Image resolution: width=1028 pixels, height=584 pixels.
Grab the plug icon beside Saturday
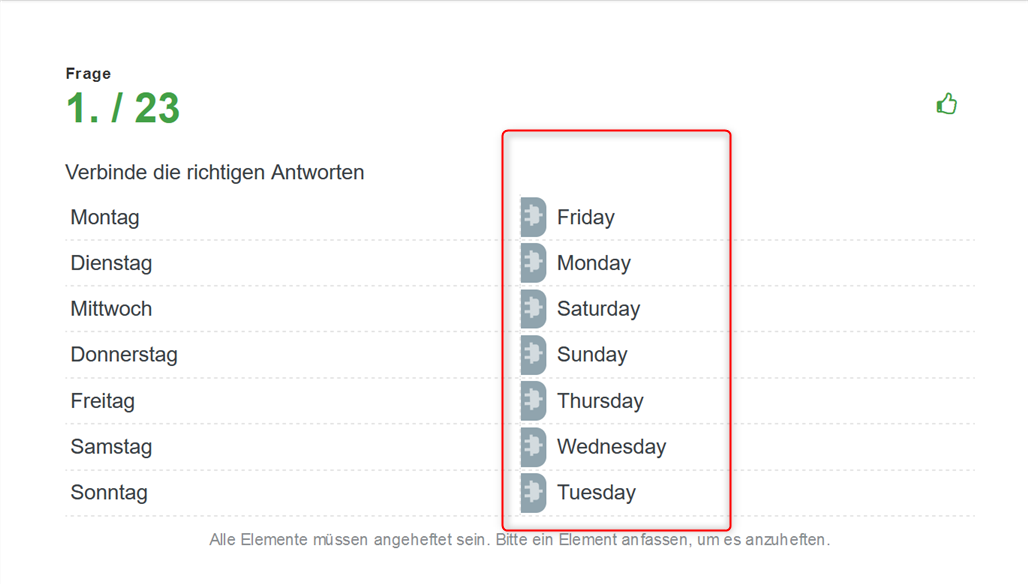533,309
